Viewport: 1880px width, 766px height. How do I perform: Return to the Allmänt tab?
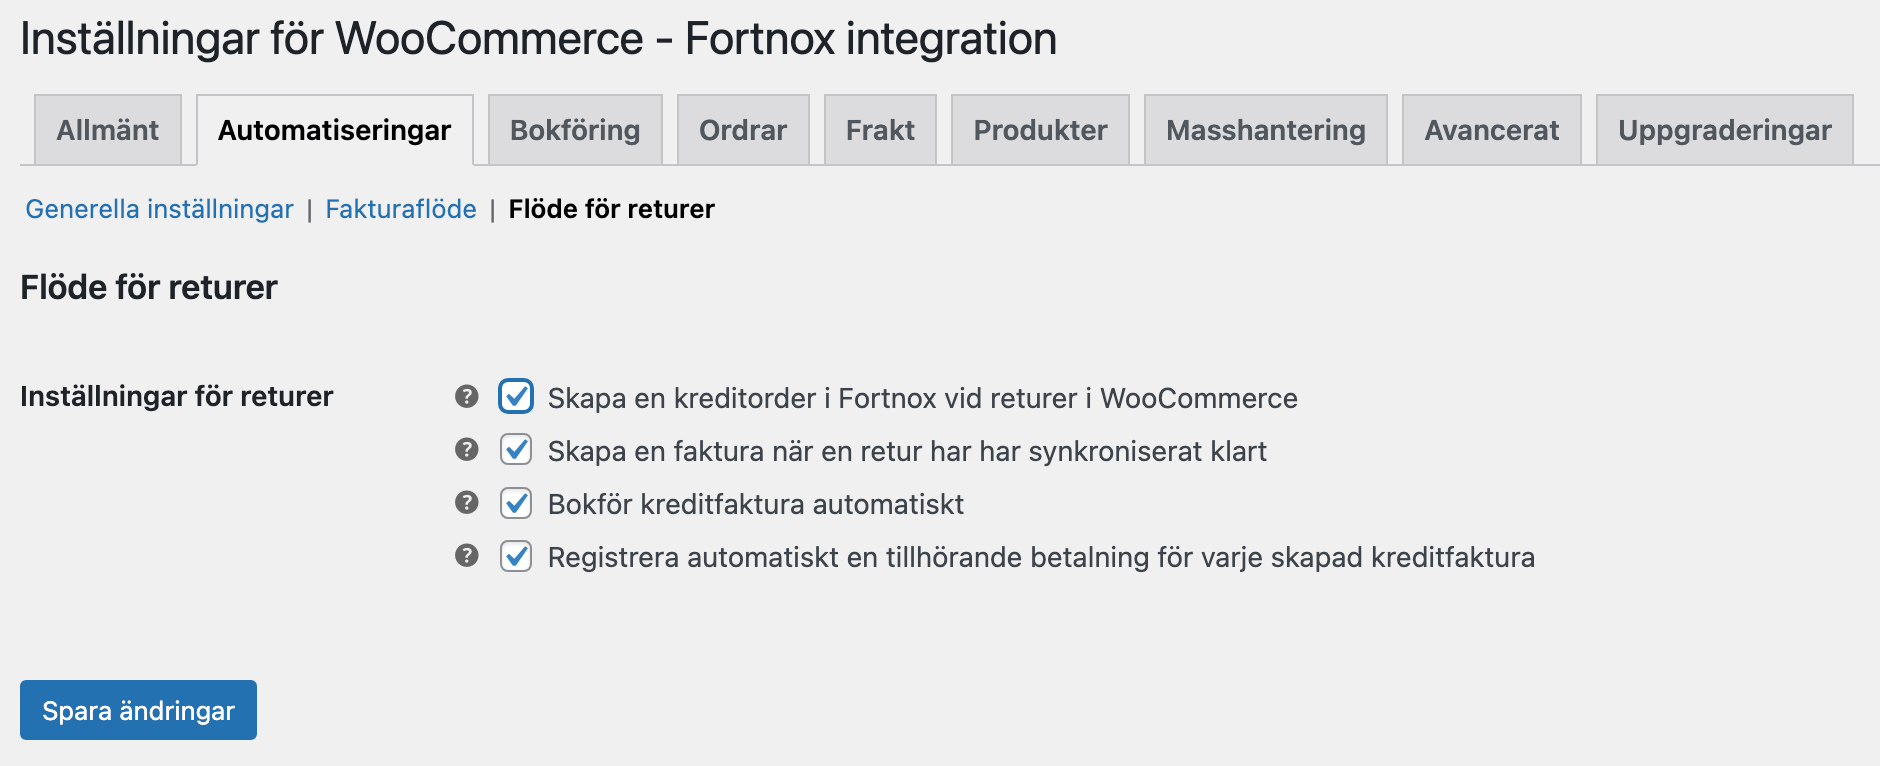pyautogui.click(x=107, y=129)
